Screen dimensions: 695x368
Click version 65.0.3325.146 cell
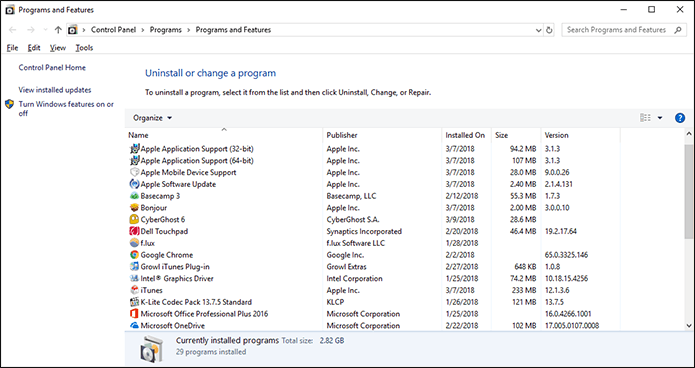567,255
